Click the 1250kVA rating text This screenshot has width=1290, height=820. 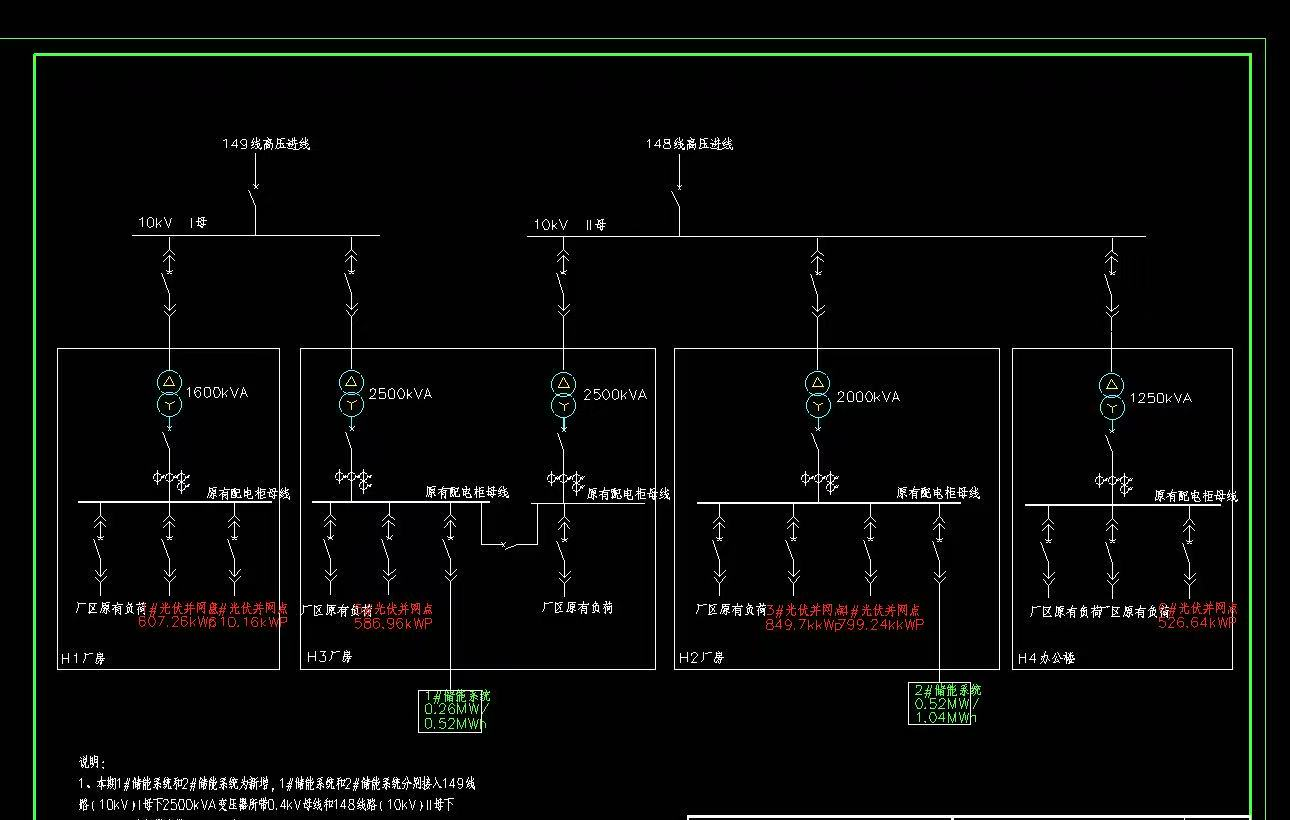click(1161, 398)
